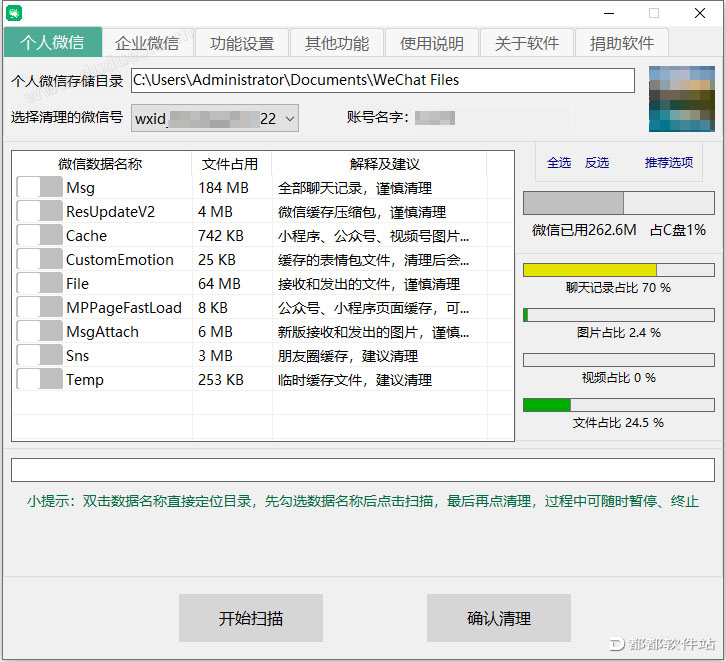Click the 全选 link
The width and height of the screenshot is (726, 662).
coord(559,162)
